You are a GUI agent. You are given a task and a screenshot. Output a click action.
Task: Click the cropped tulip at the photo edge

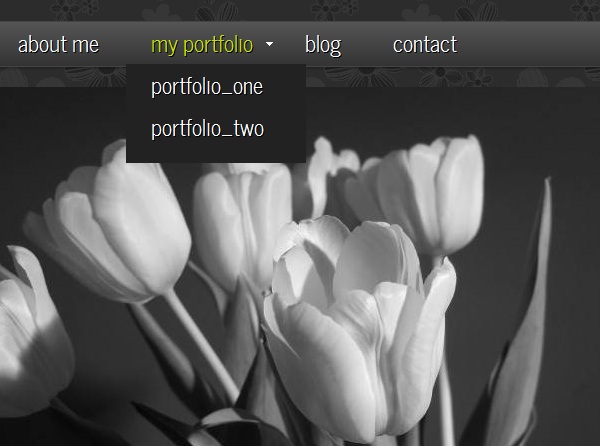(33, 333)
